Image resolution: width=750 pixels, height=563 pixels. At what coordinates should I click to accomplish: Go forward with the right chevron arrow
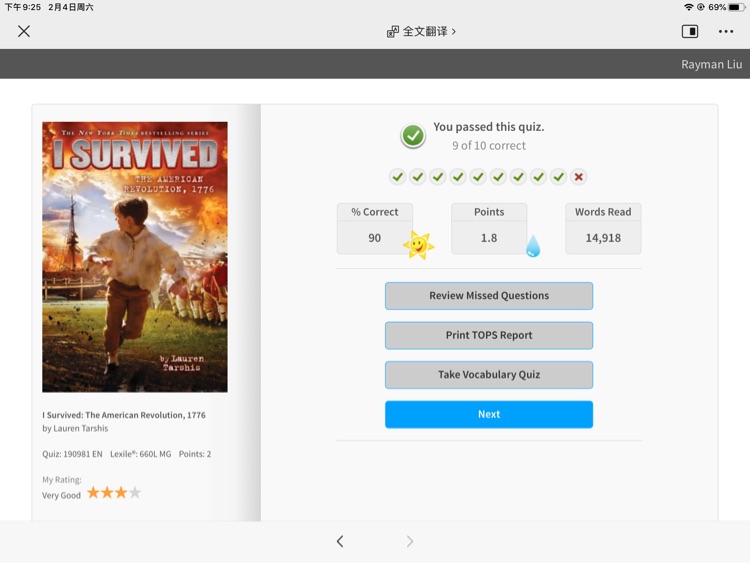coord(409,541)
